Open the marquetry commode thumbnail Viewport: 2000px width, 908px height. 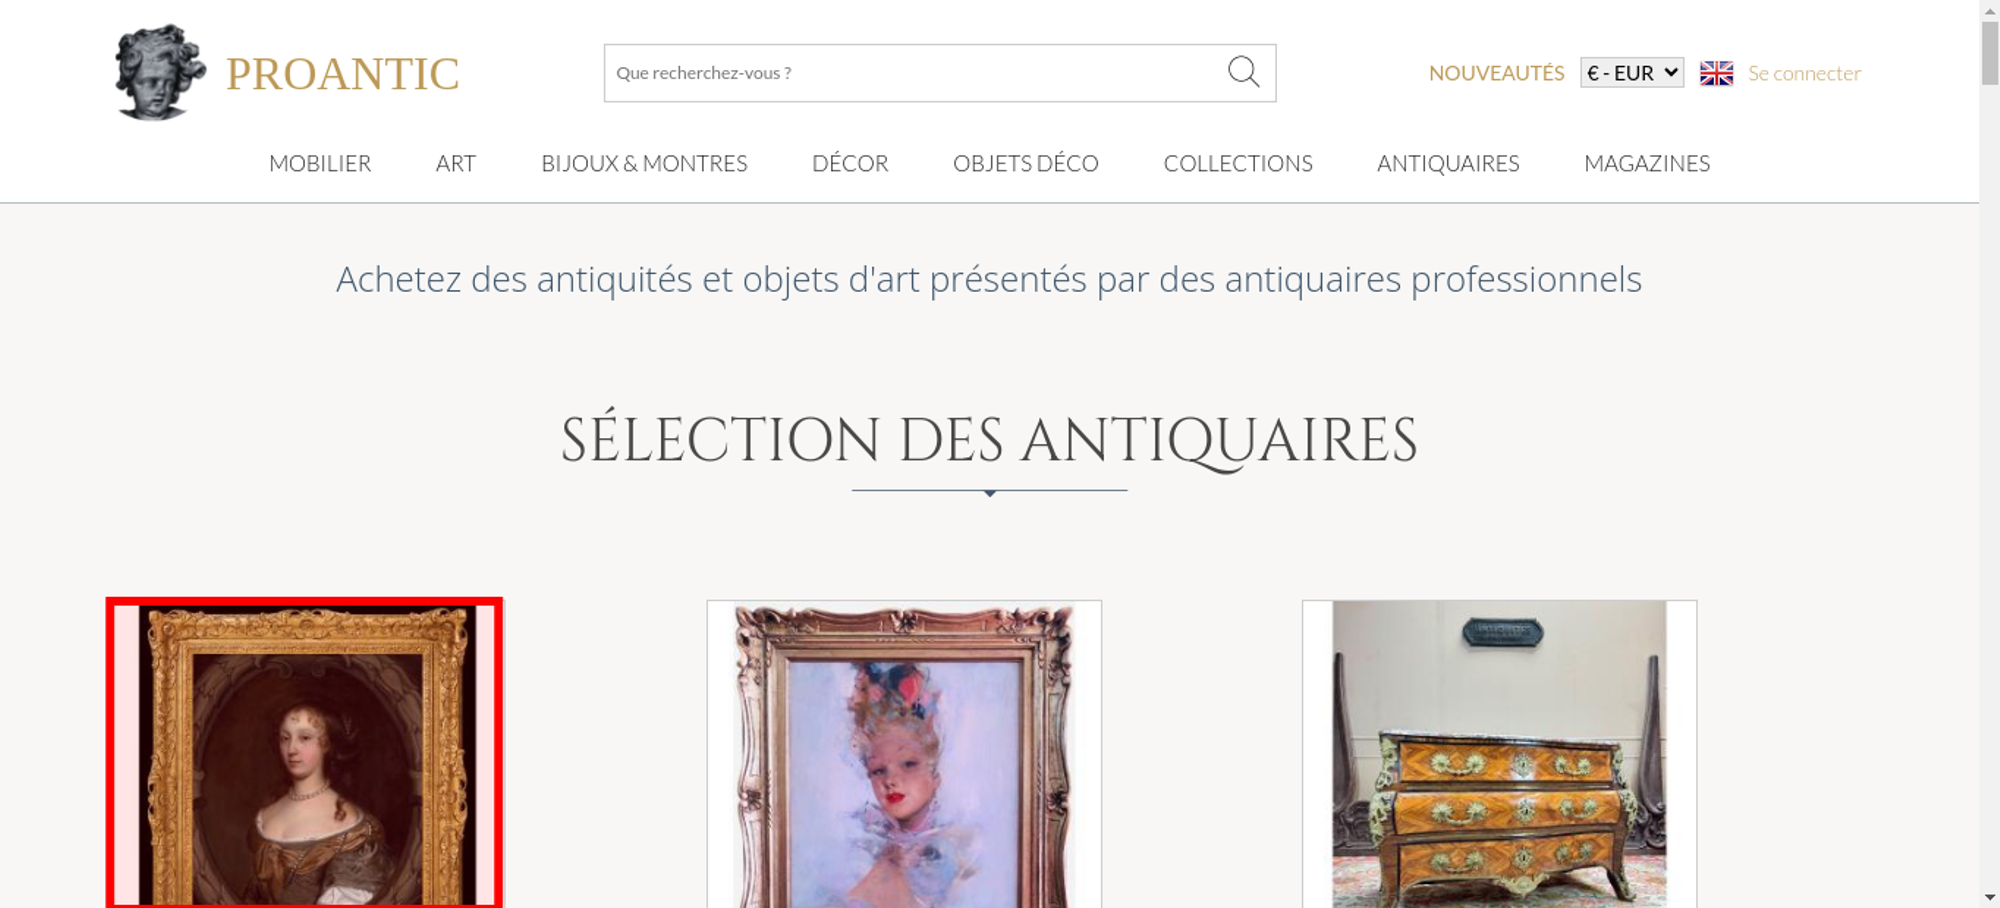pos(1499,754)
